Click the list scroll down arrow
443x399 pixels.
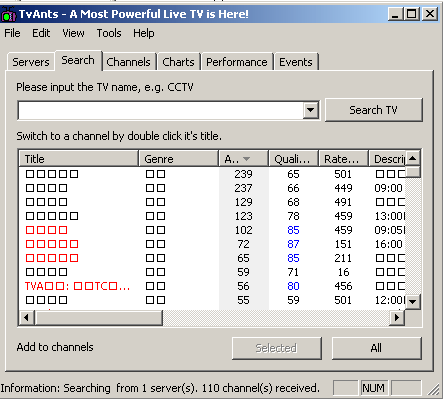413,302
